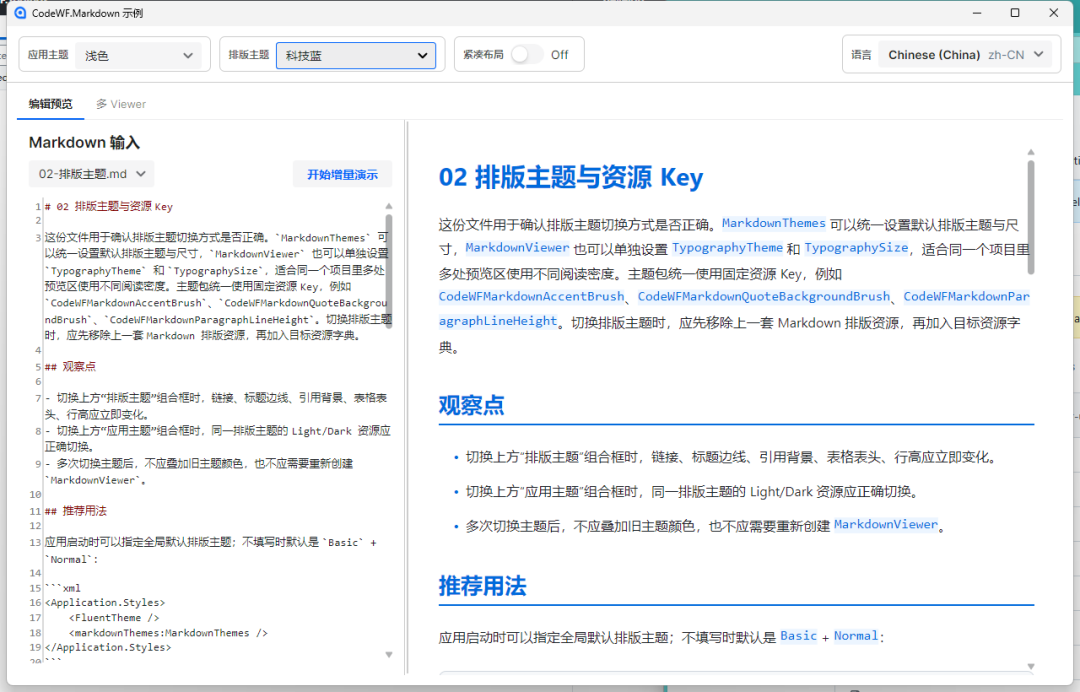Viewport: 1080px width, 692px height.
Task: Open the 排版主题 dropdown showing 科技蓝
Action: (x=355, y=56)
